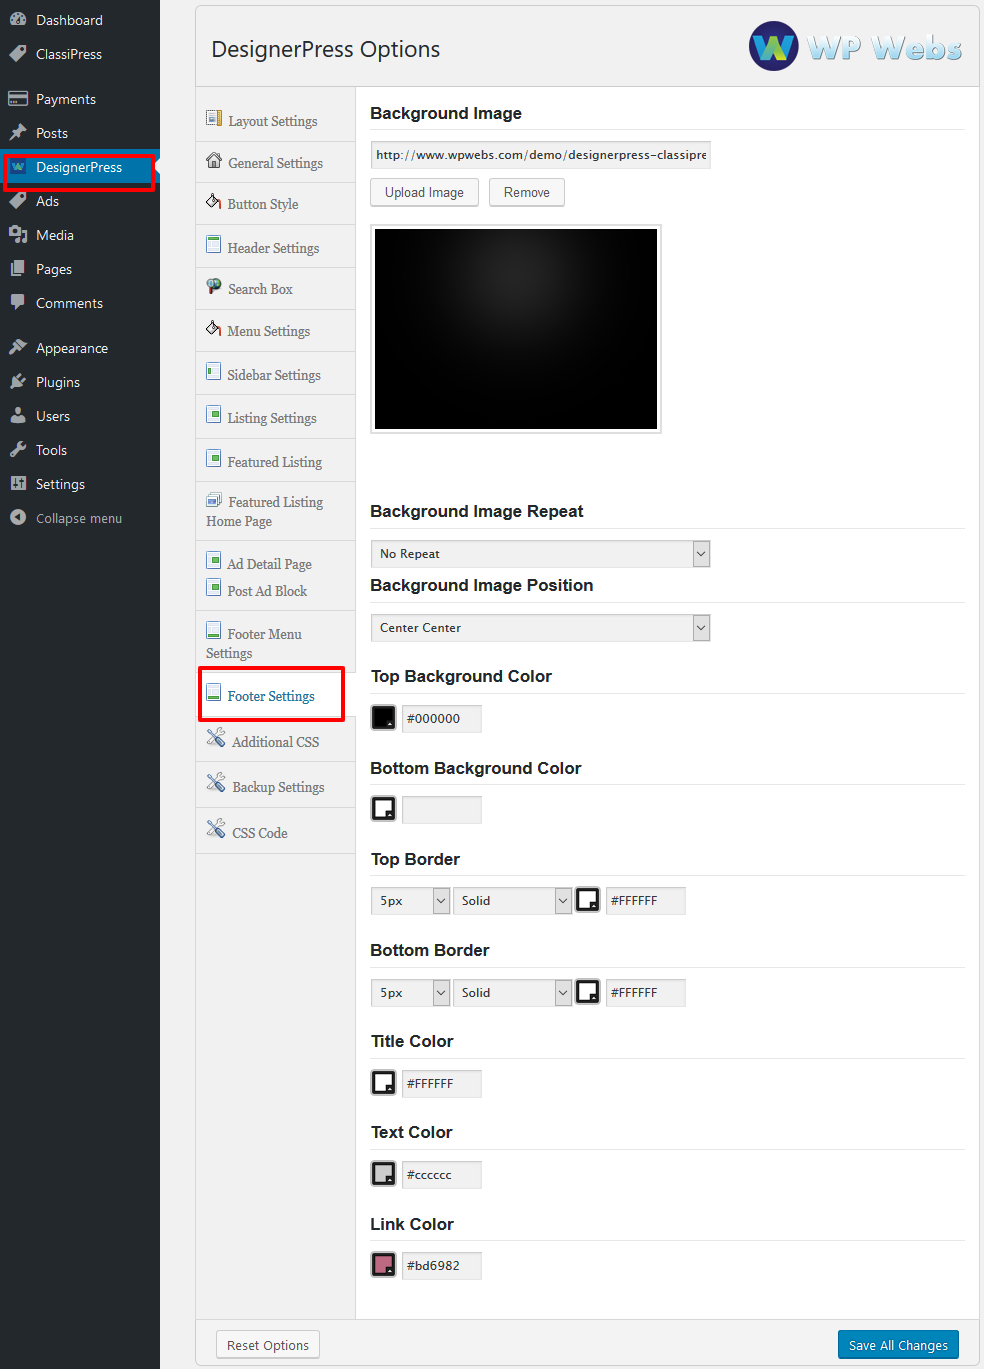Click the Posts pushpin icon
984x1369 pixels.
click(x=18, y=133)
